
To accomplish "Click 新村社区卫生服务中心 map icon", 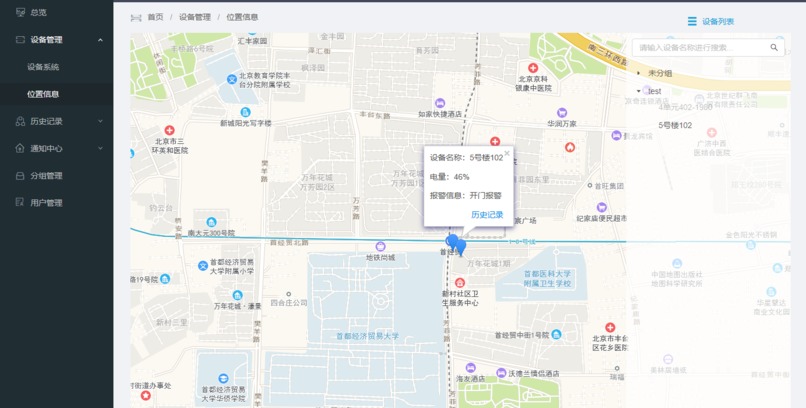I will pos(460,283).
